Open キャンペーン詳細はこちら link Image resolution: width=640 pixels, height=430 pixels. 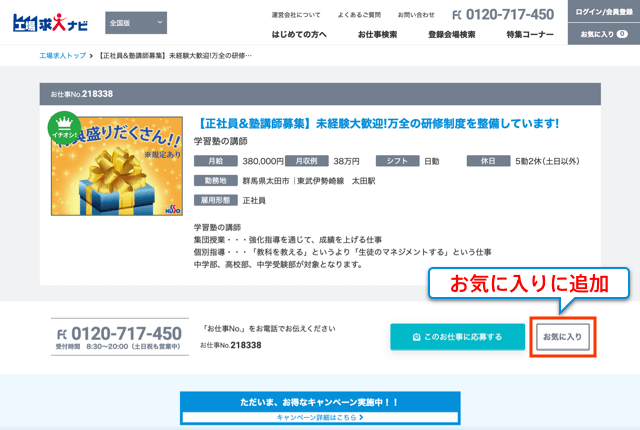[320, 417]
